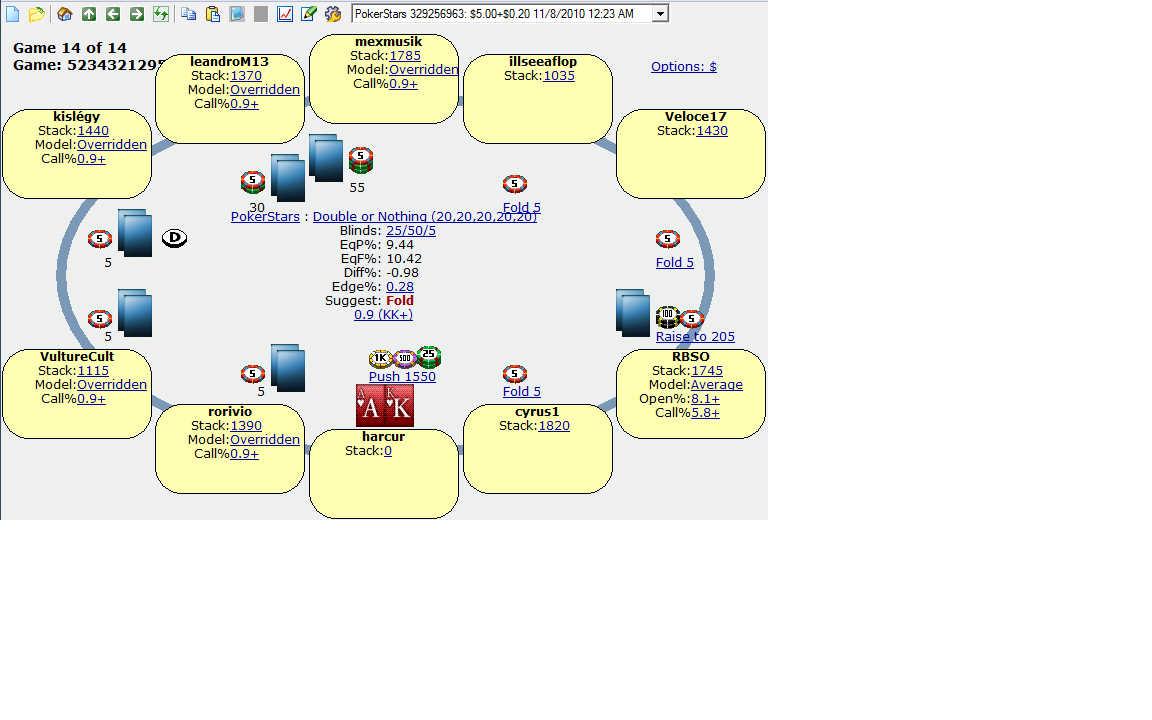Click illseeaflop's Fold 5 action

point(522,207)
